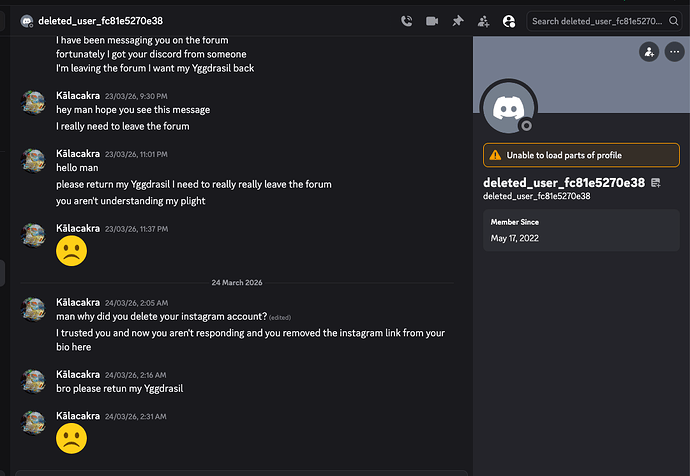Open pinned messages
Viewport: 690px width, 476px height.
[458, 20]
